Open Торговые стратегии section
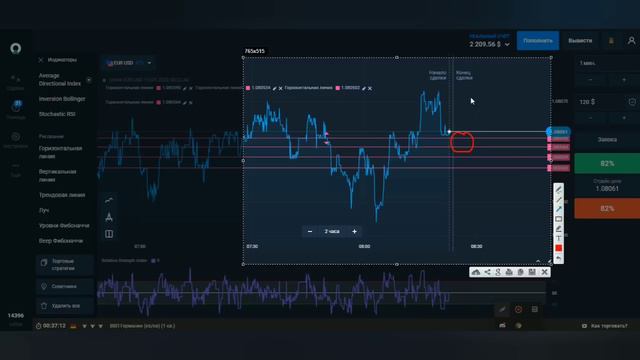This screenshot has height=360, width=640. (x=64, y=264)
